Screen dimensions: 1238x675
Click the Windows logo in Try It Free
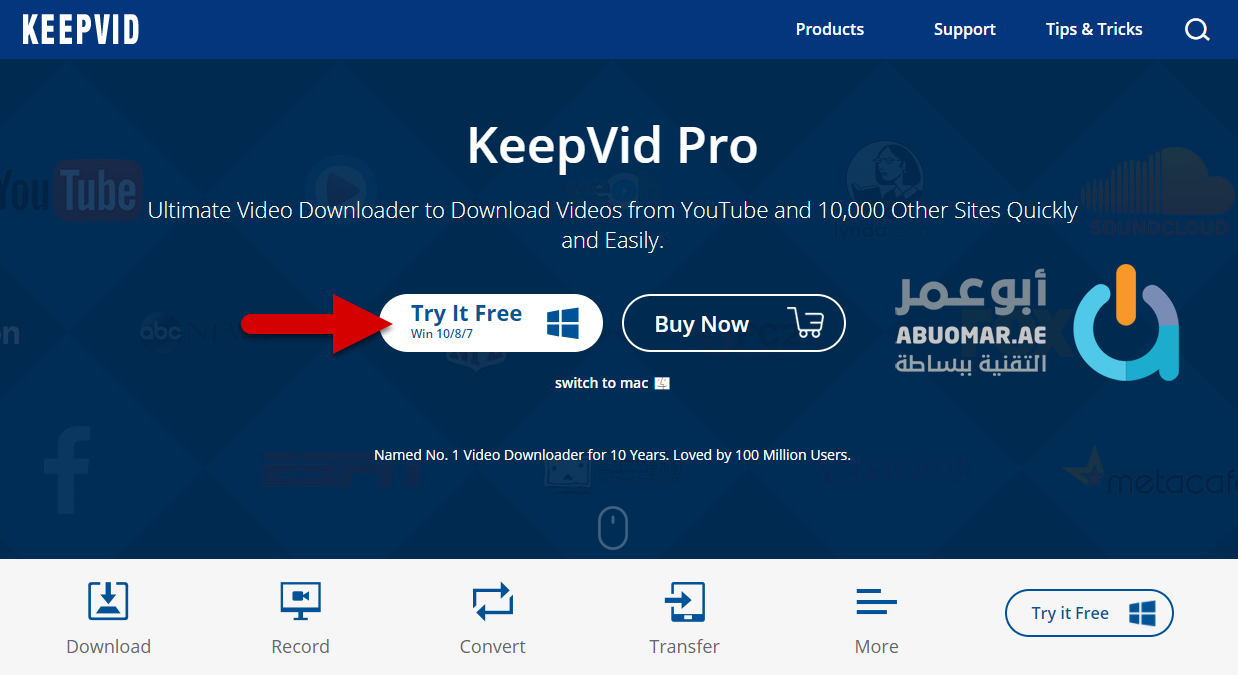pos(563,323)
